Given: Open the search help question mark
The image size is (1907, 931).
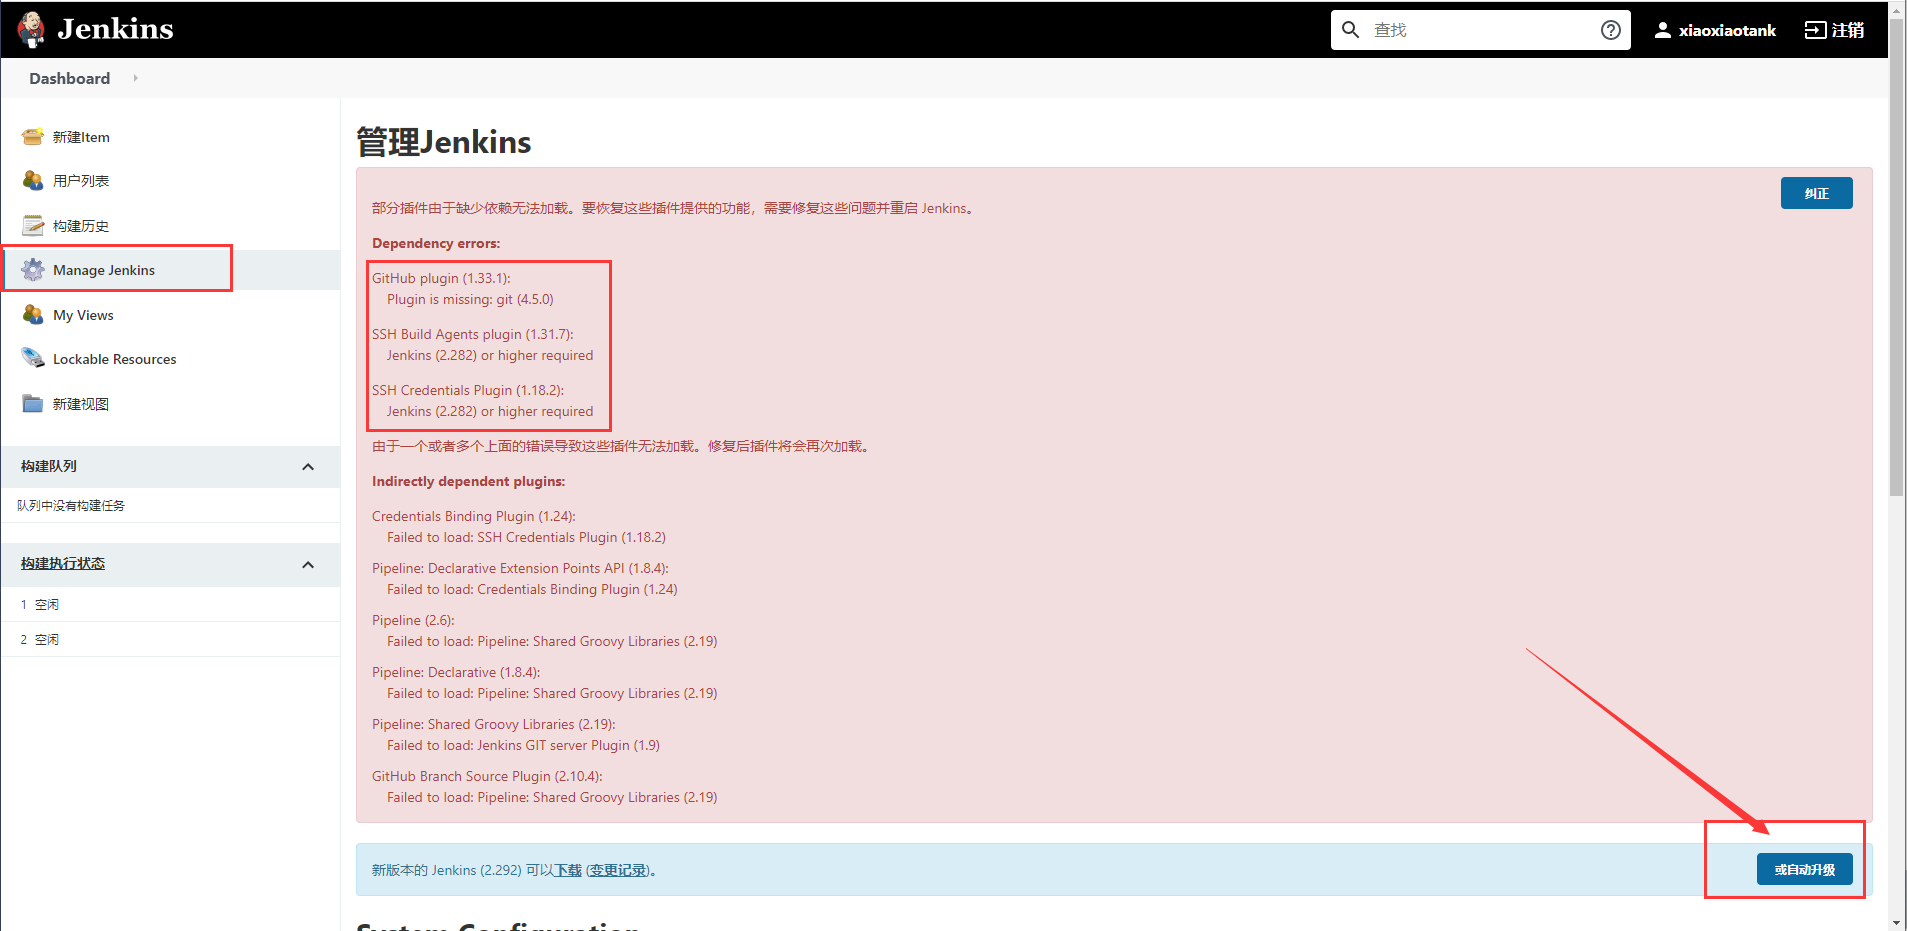Looking at the screenshot, I should coord(1610,29).
